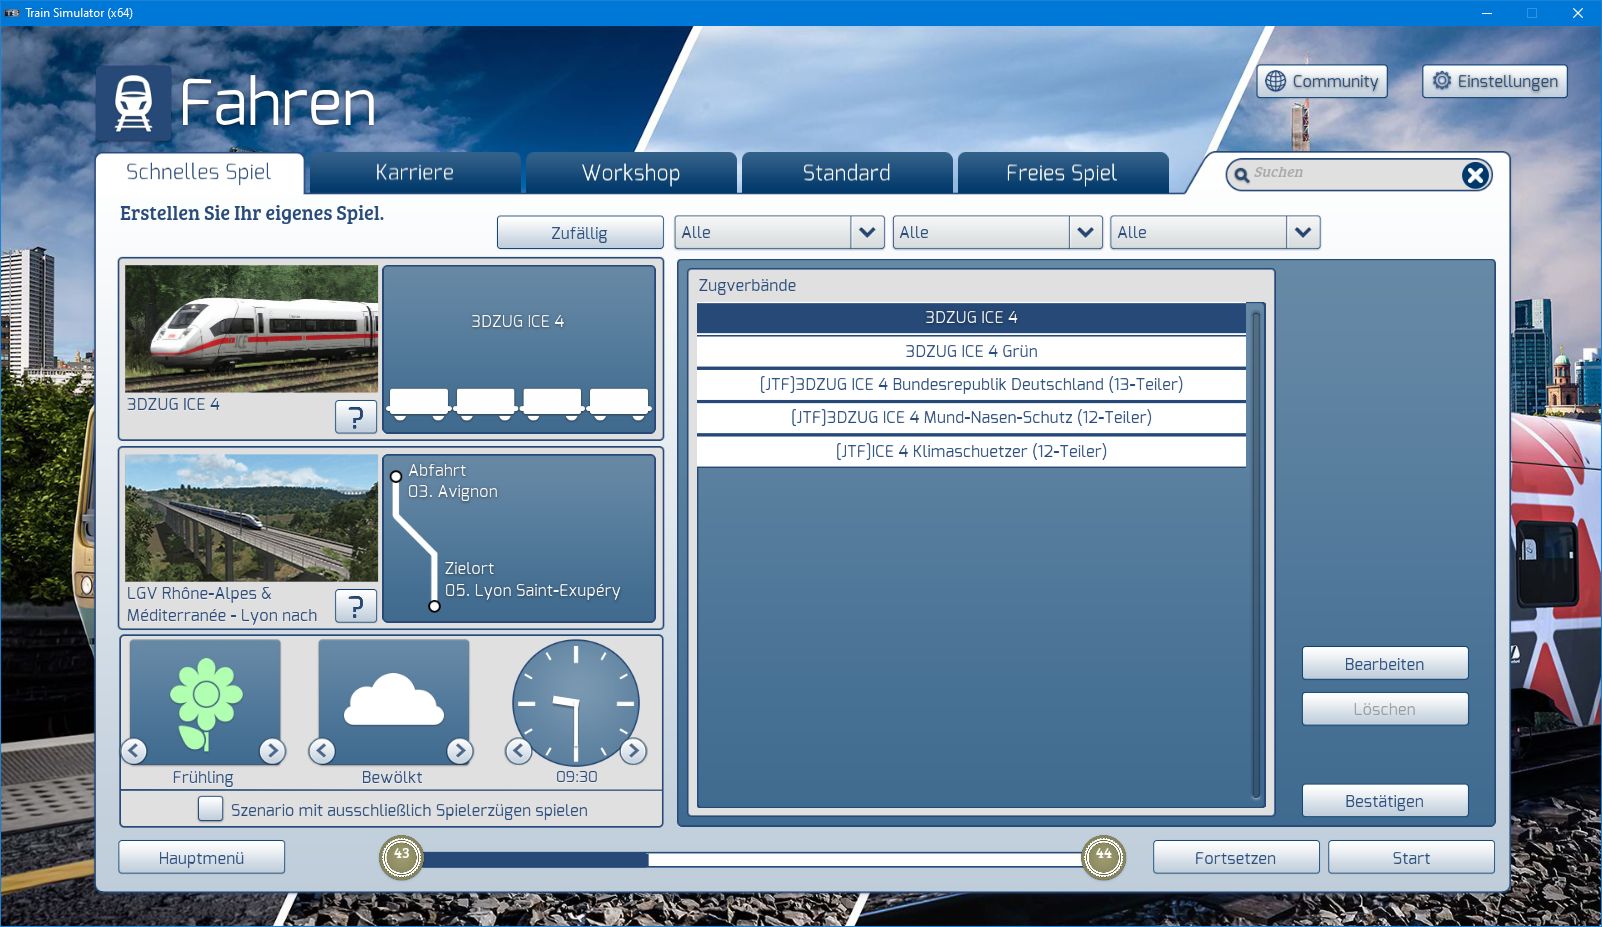Click the level 44 badge icon

[x=1104, y=857]
